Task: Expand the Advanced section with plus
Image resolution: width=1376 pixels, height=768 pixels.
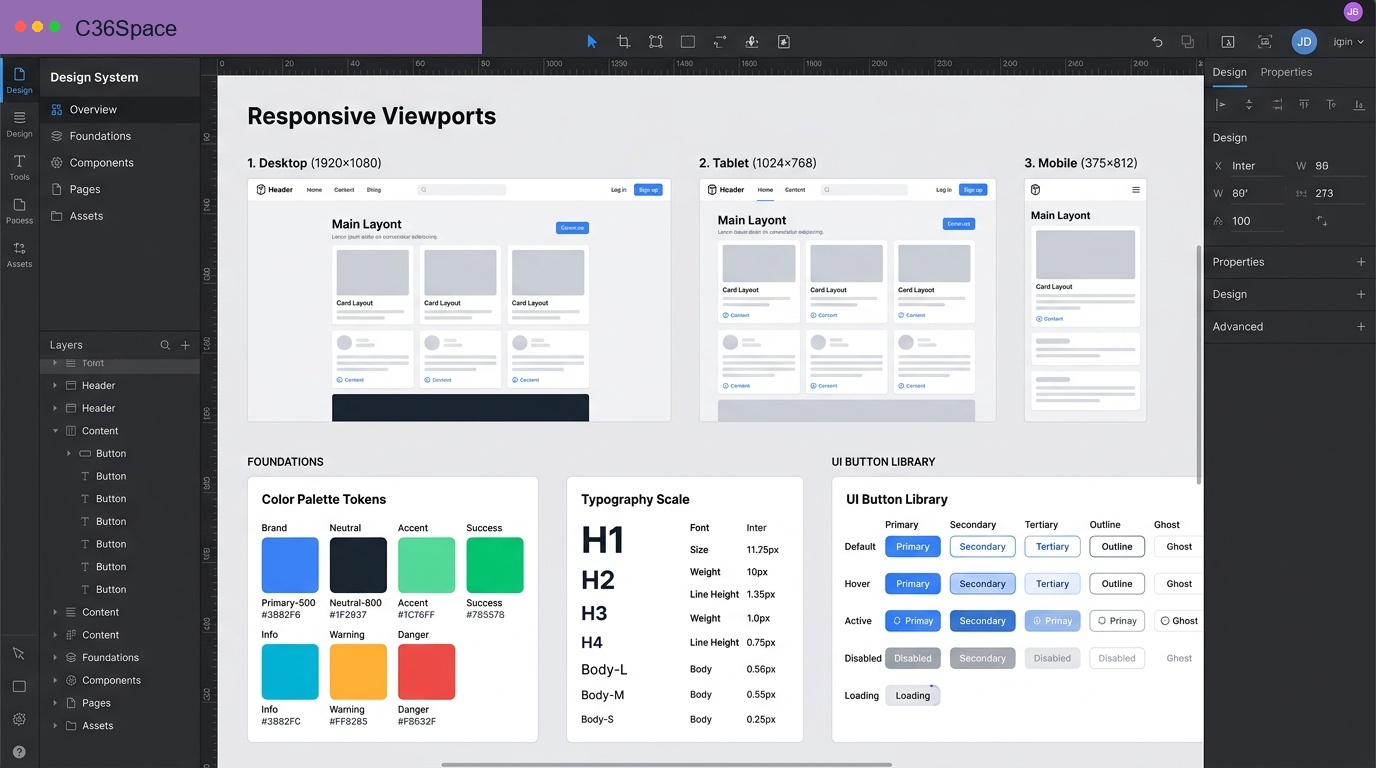Action: (1361, 327)
